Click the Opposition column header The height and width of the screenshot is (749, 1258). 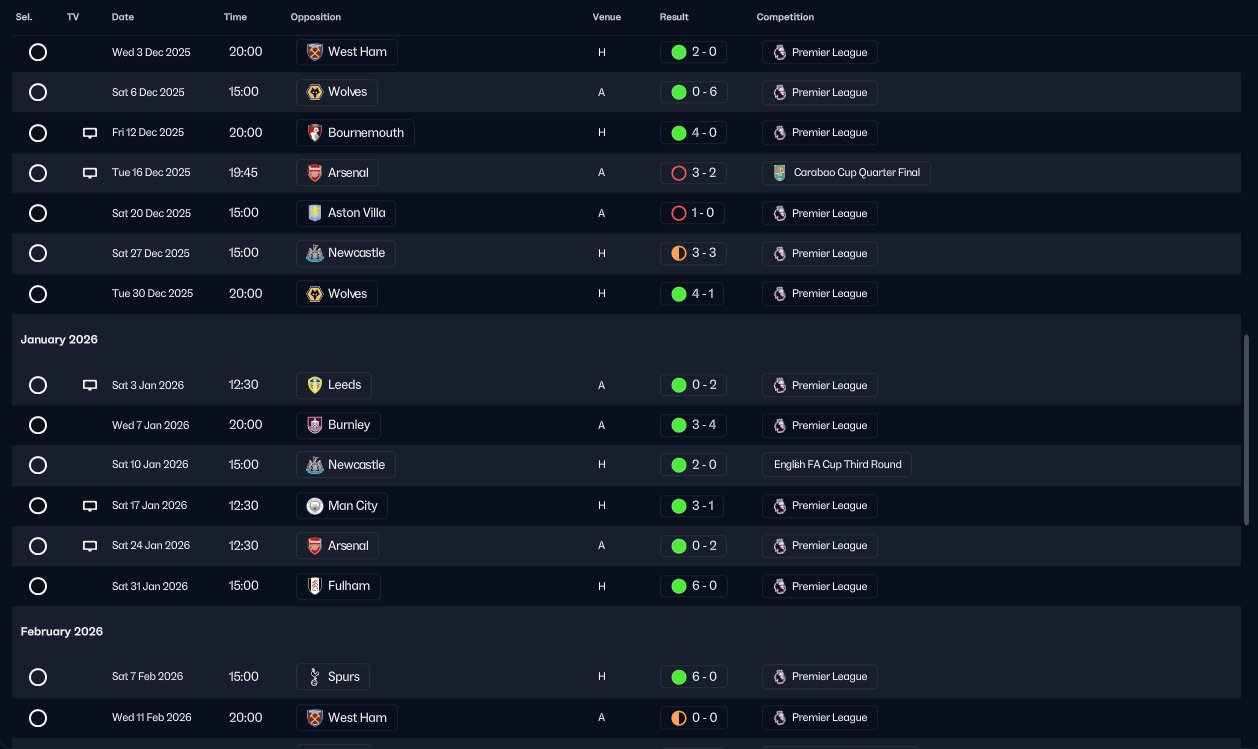click(315, 17)
